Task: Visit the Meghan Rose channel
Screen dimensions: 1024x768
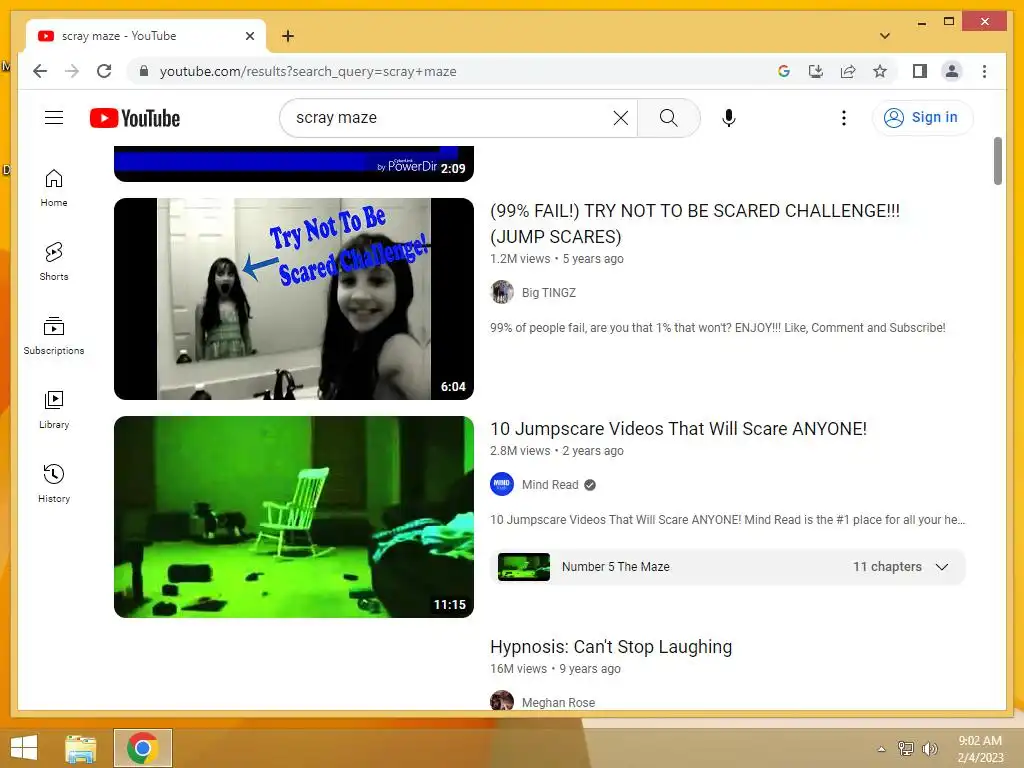Action: point(558,703)
